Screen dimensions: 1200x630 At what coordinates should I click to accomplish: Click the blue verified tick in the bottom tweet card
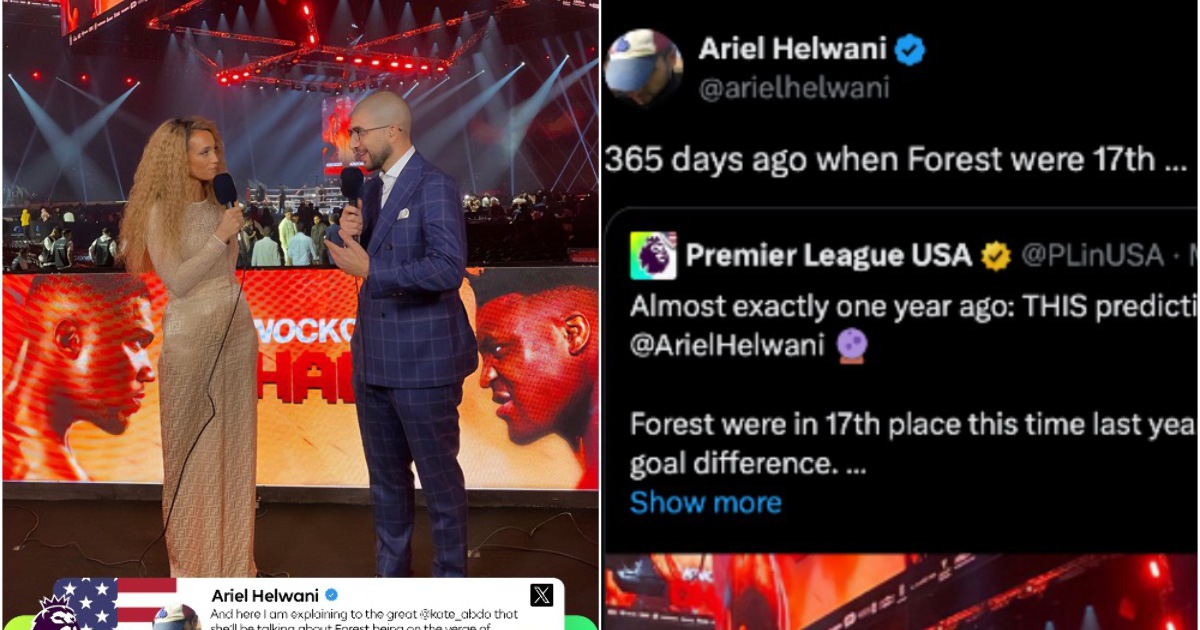pyautogui.click(x=332, y=596)
